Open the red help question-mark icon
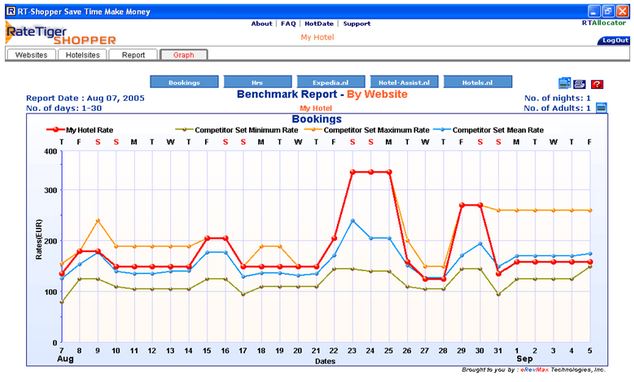The image size is (634, 382). tap(597, 84)
